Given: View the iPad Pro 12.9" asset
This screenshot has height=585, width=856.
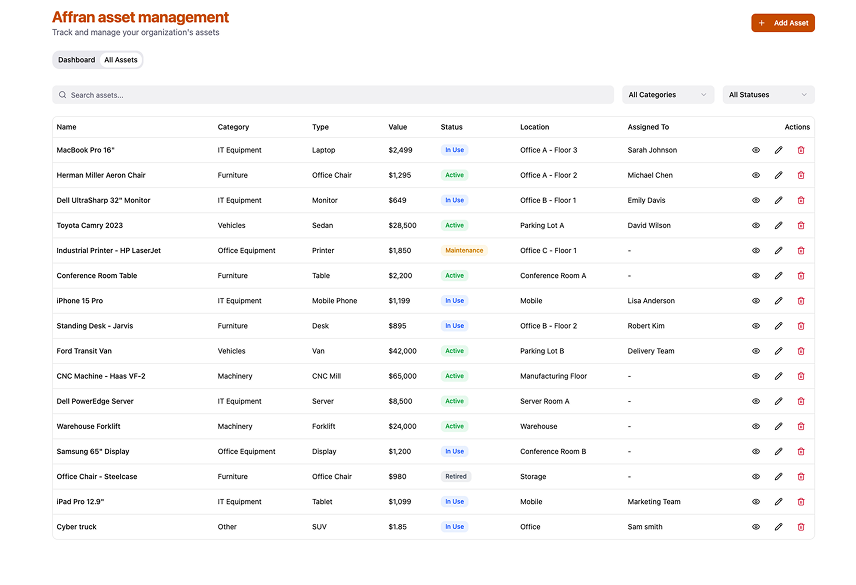Looking at the screenshot, I should [x=756, y=502].
